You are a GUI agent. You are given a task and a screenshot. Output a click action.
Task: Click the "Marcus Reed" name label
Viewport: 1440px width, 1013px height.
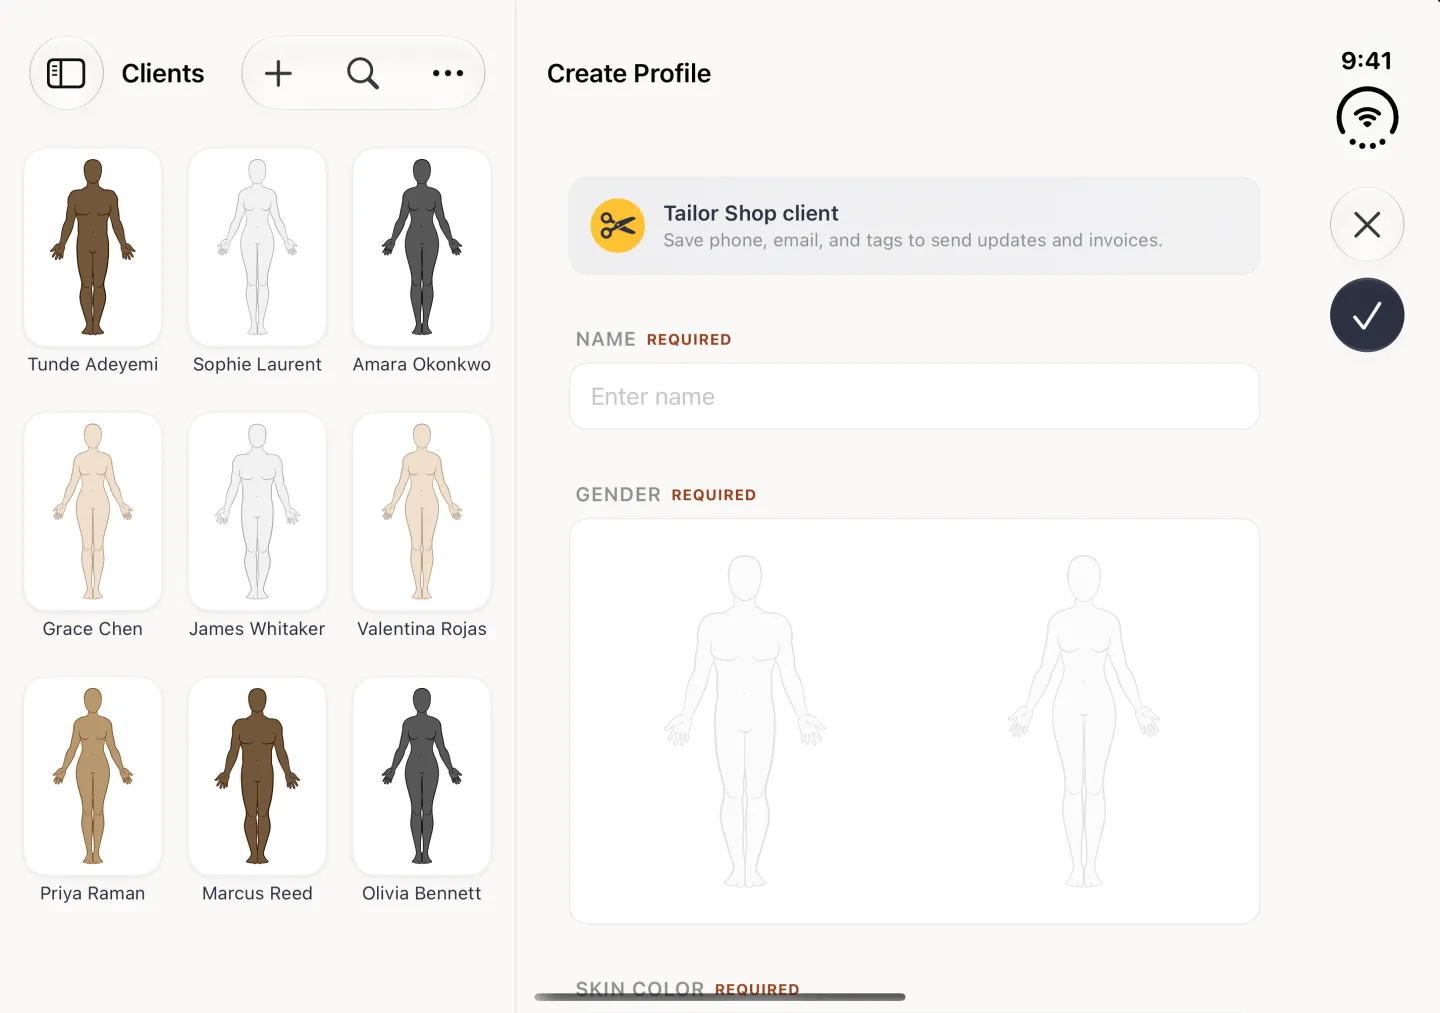pos(257,893)
